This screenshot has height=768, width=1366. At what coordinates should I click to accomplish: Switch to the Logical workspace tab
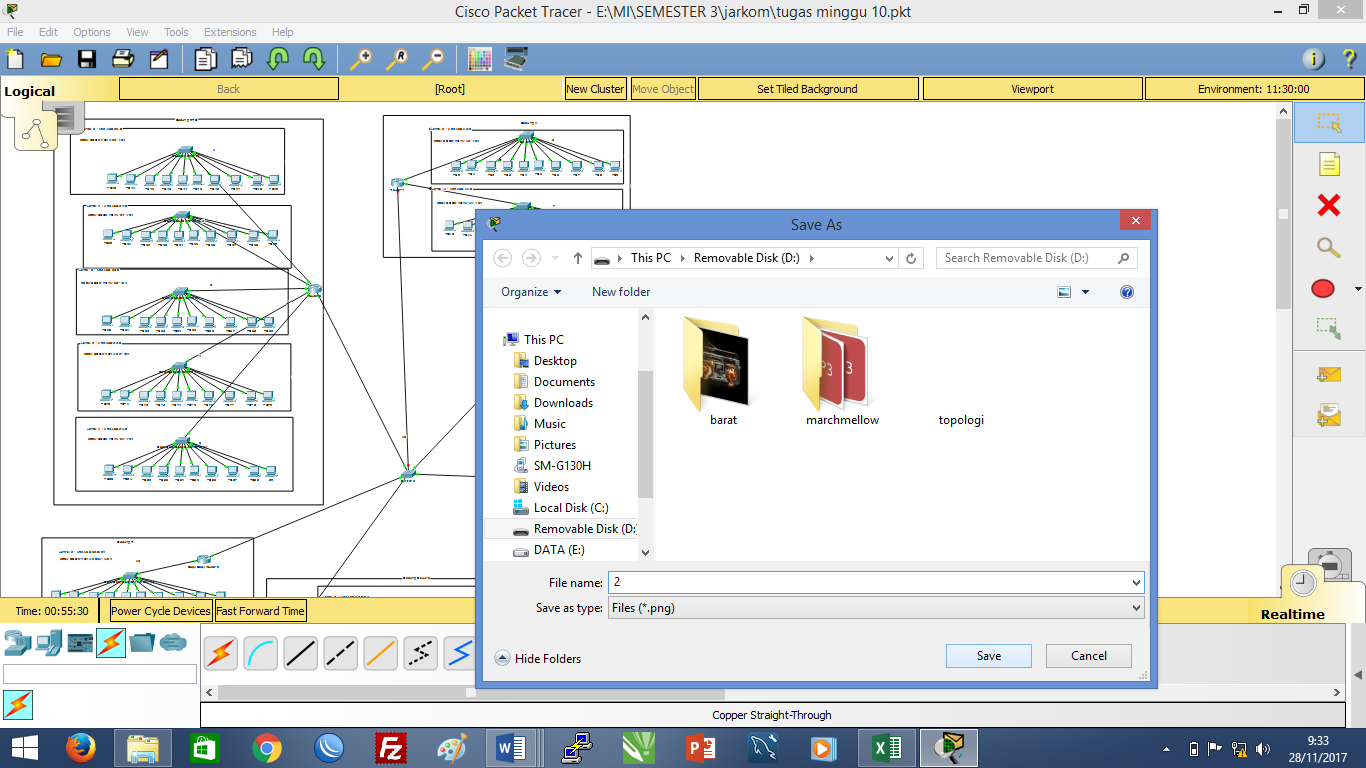click(30, 92)
